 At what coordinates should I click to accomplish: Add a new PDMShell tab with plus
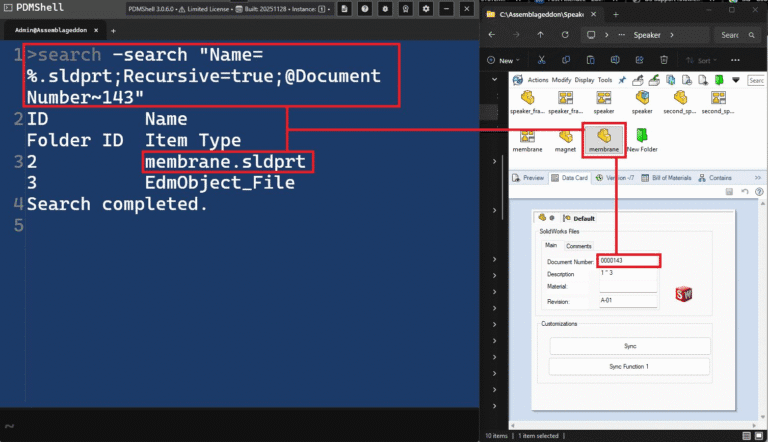(x=113, y=31)
